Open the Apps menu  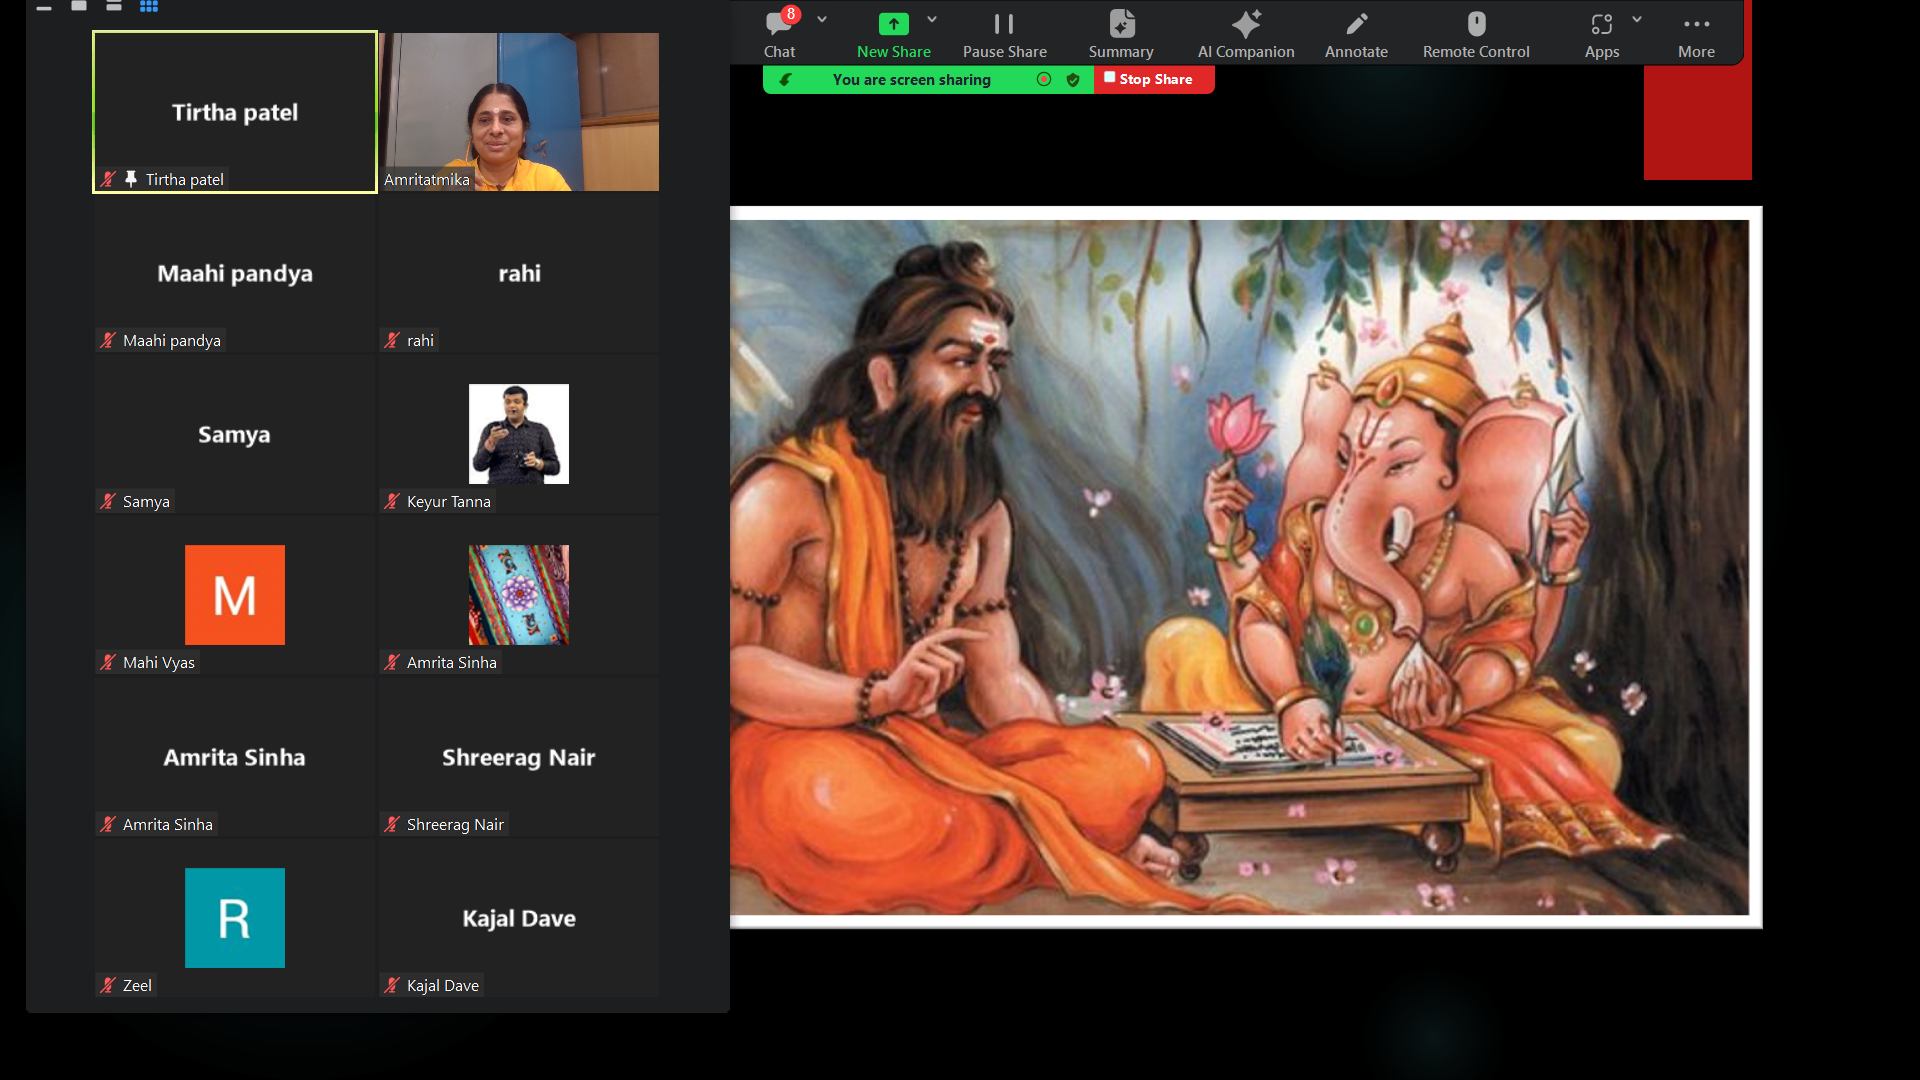[1601, 34]
